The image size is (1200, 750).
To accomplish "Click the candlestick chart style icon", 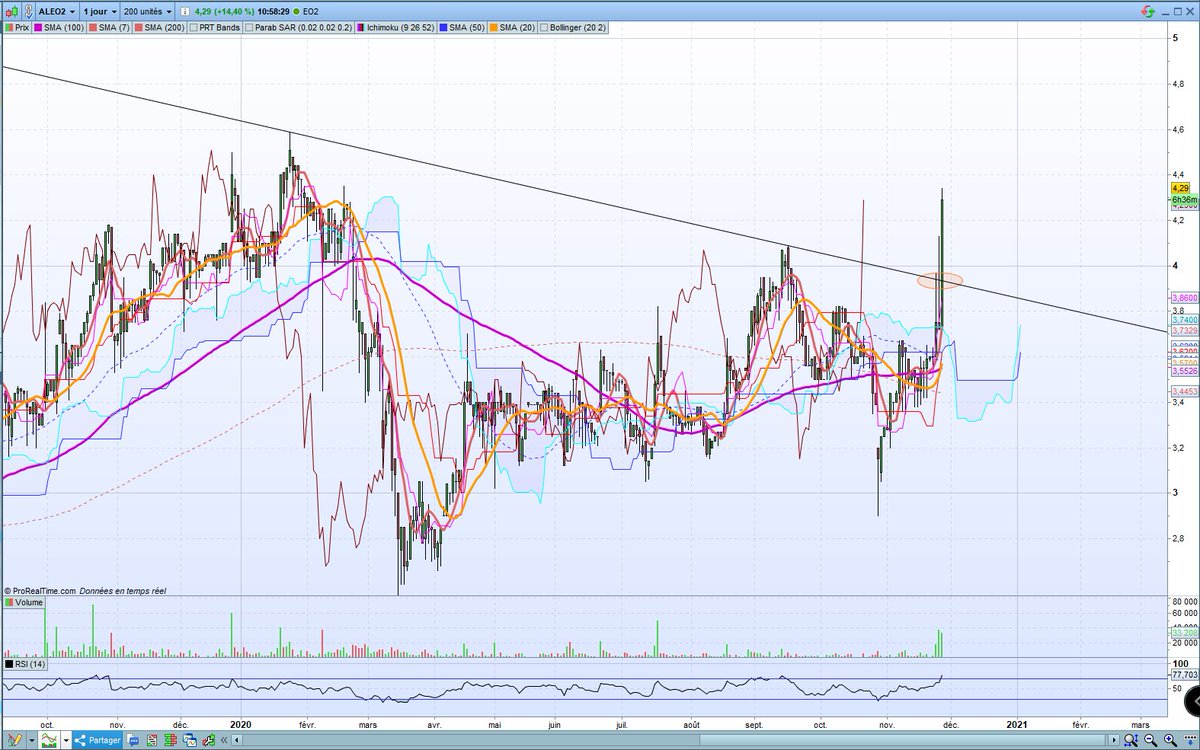I will [12, 12].
